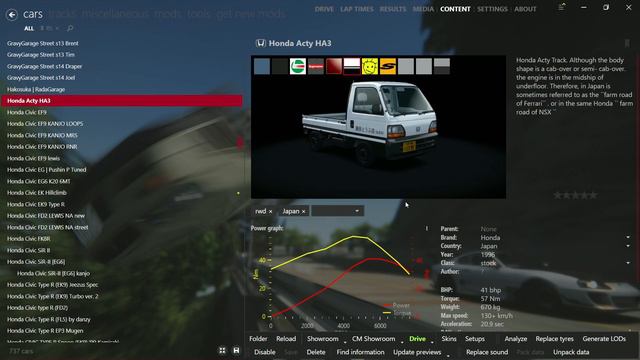Select Honda Civic SiR-II (EG6) kanjo child item
This screenshot has width=640, height=360.
click(122, 273)
